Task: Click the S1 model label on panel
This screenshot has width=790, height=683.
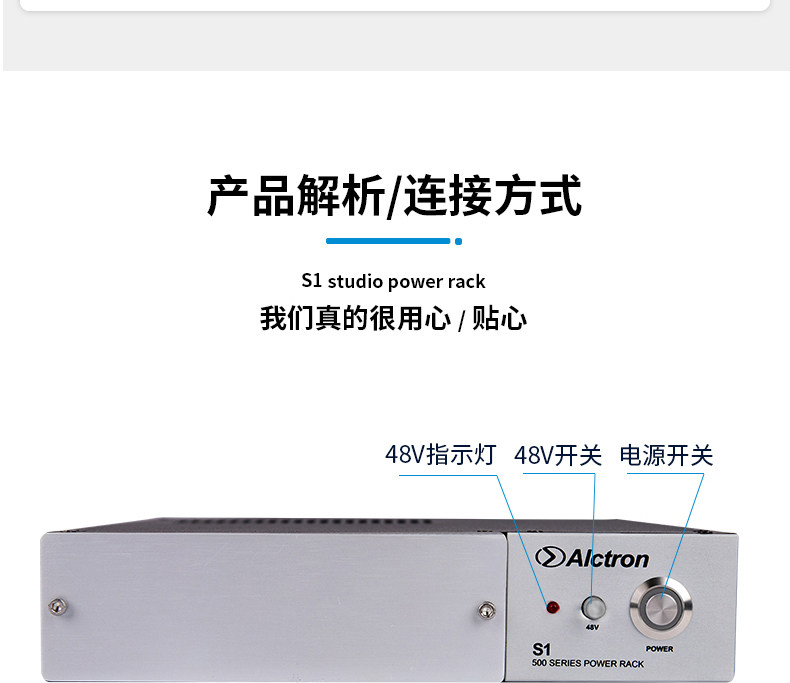Action: click(x=542, y=649)
